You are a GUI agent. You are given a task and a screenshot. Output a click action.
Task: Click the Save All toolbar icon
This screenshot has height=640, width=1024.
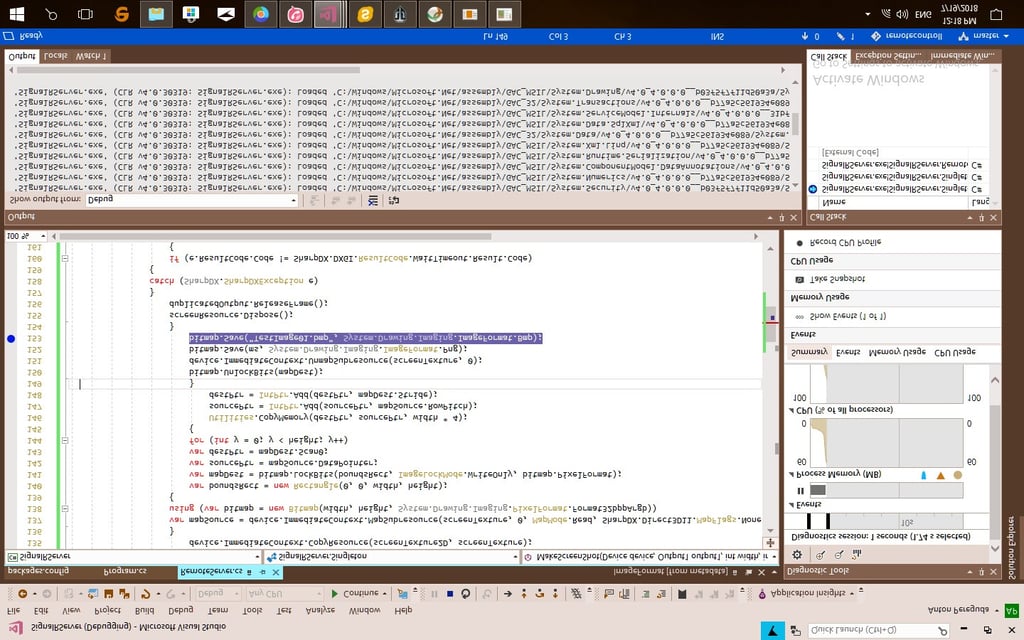point(123,594)
